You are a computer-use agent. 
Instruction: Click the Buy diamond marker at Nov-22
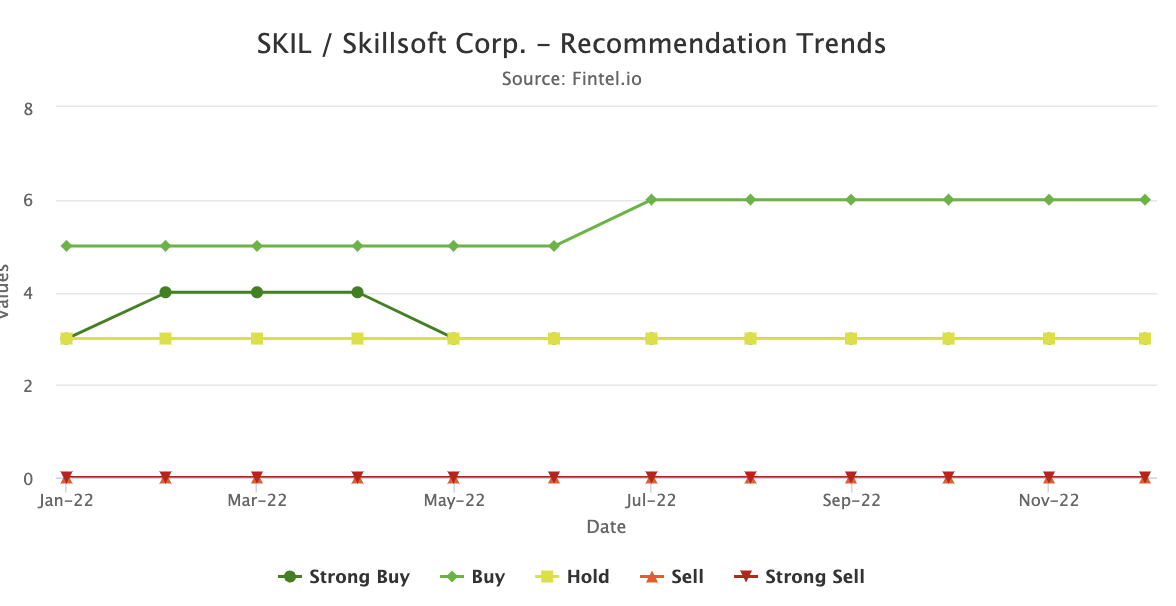point(1049,200)
